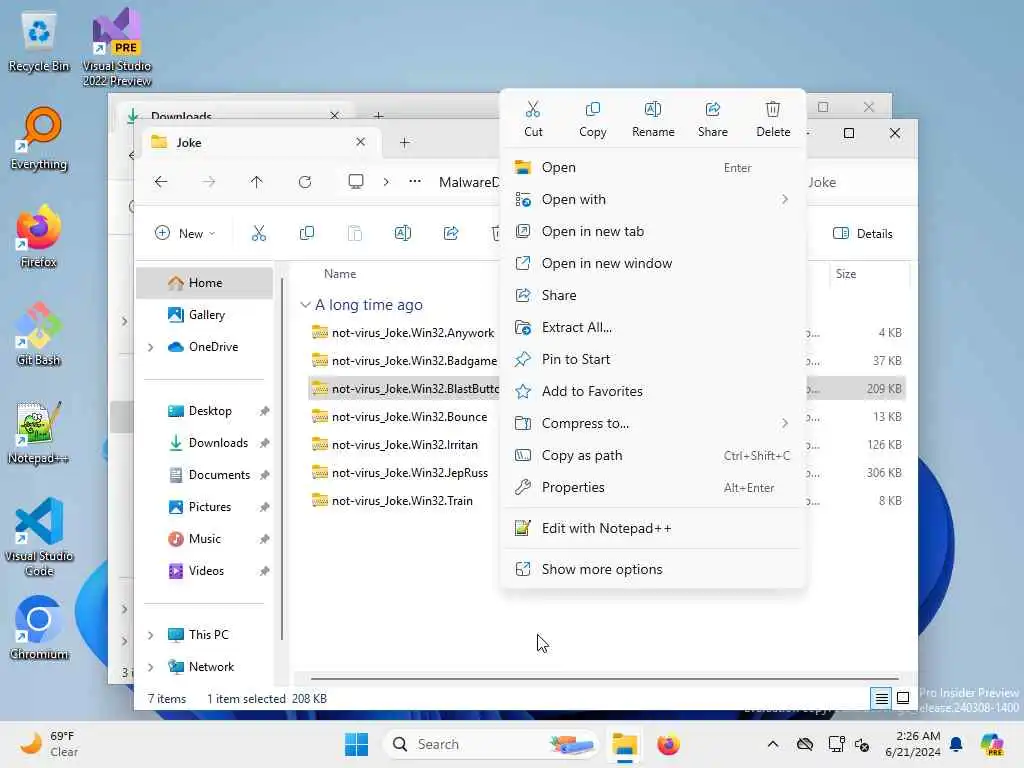Select Show more options

[x=653, y=569]
